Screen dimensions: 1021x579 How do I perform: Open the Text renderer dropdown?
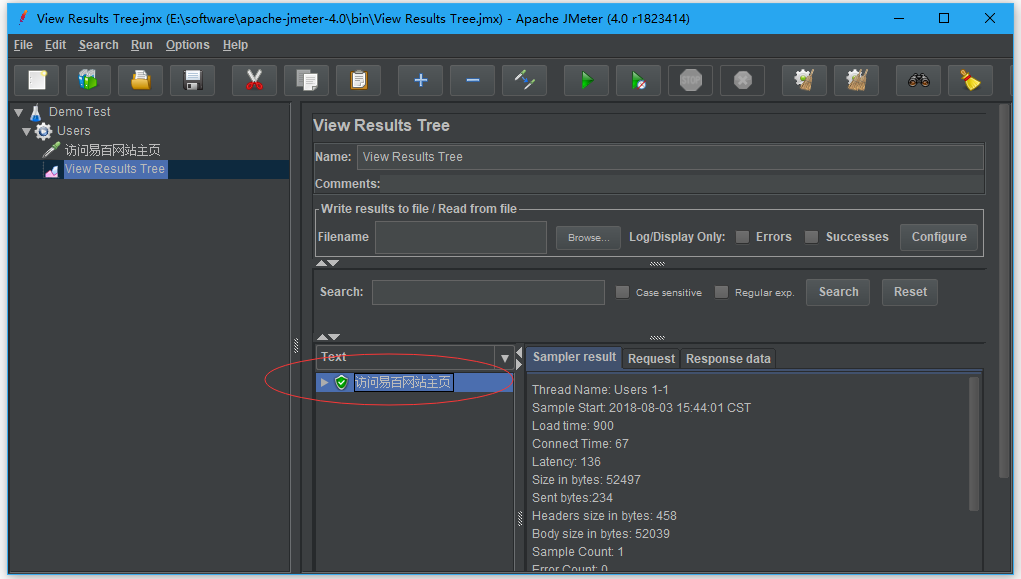coord(505,358)
